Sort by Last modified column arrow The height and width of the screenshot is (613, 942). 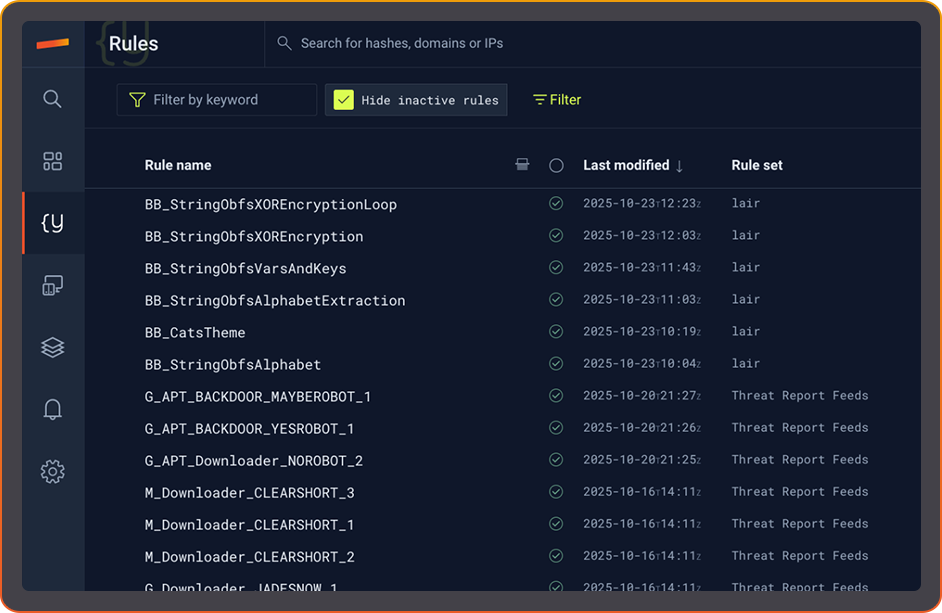pyautogui.click(x=680, y=166)
